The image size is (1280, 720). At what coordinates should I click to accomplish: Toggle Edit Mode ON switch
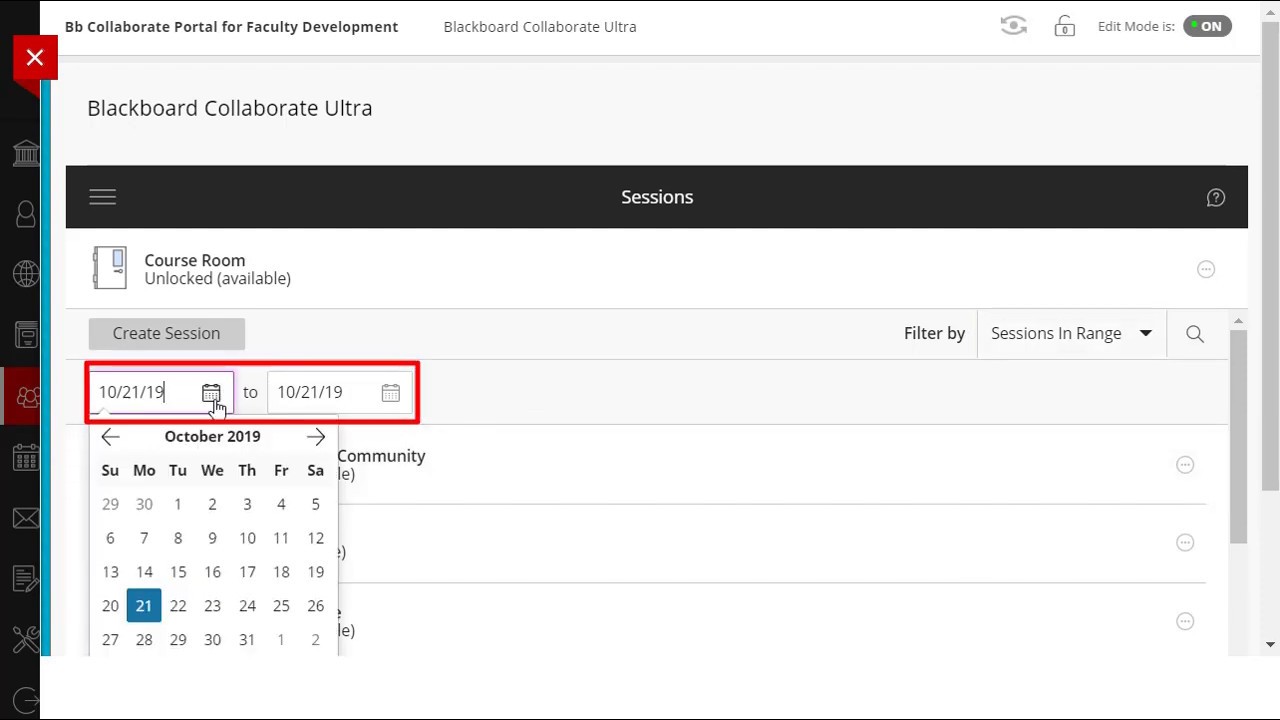[1207, 27]
